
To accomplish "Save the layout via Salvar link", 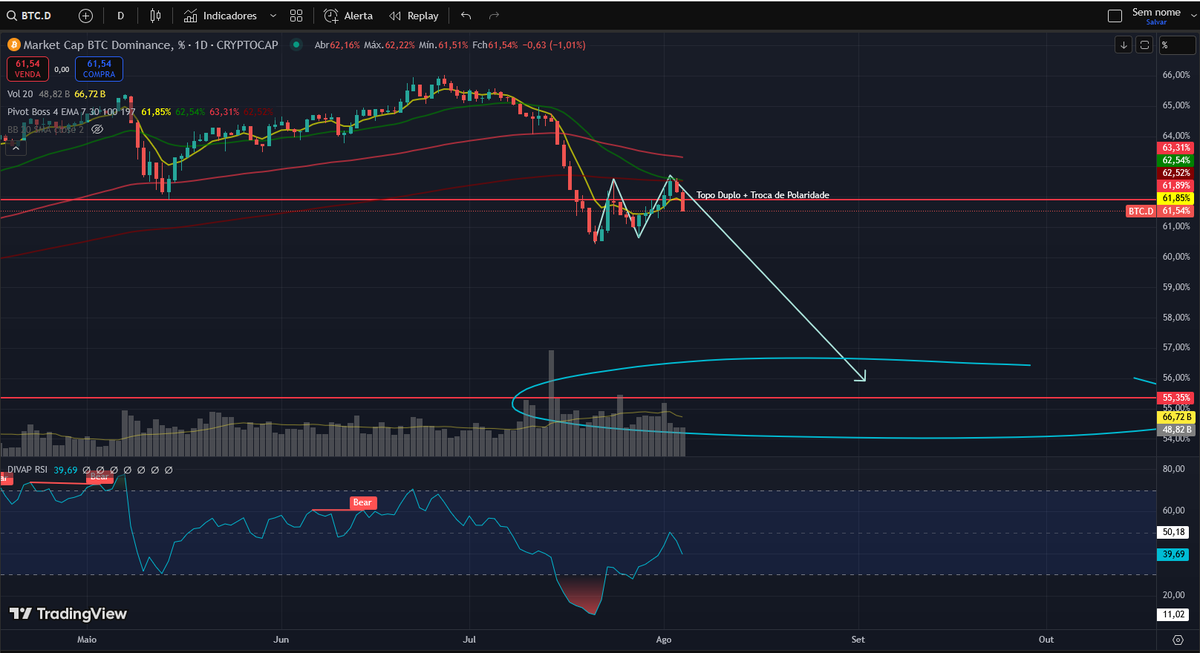I will click(1157, 22).
